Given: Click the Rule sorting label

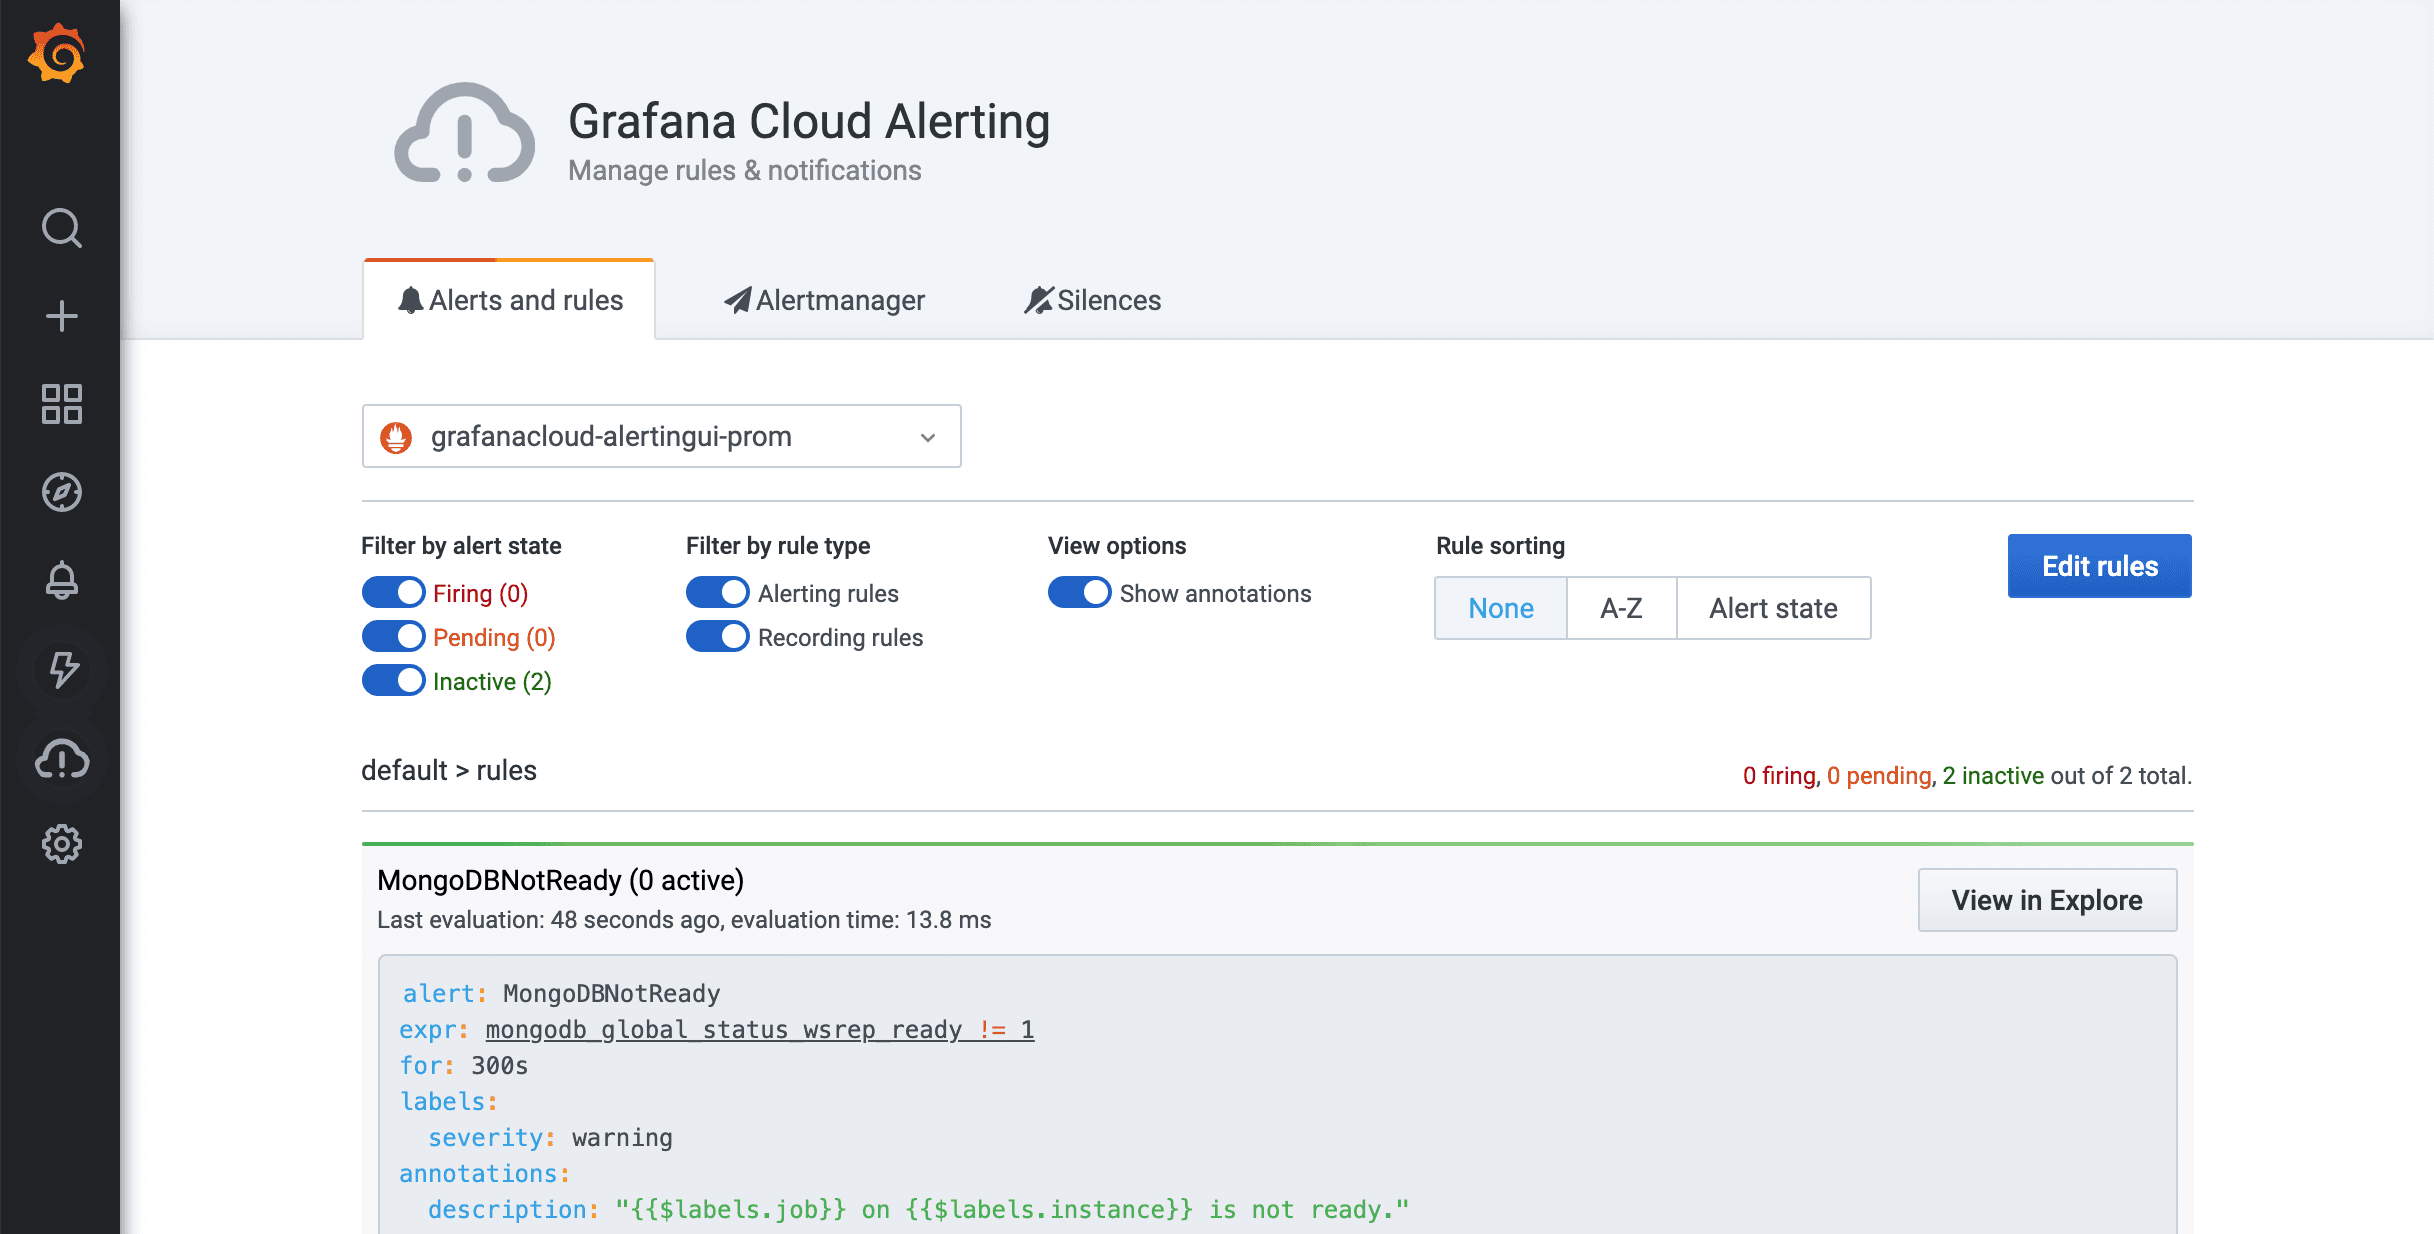Looking at the screenshot, I should pyautogui.click(x=1500, y=546).
